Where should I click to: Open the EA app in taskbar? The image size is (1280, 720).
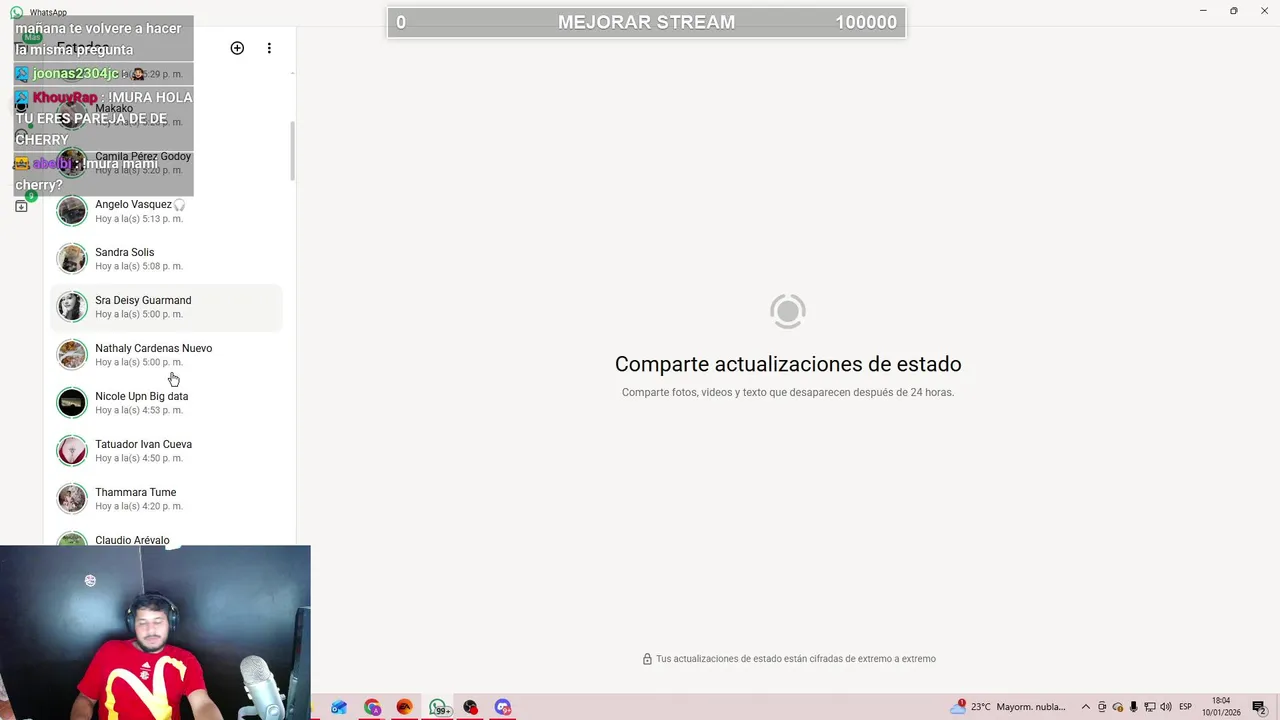405,707
